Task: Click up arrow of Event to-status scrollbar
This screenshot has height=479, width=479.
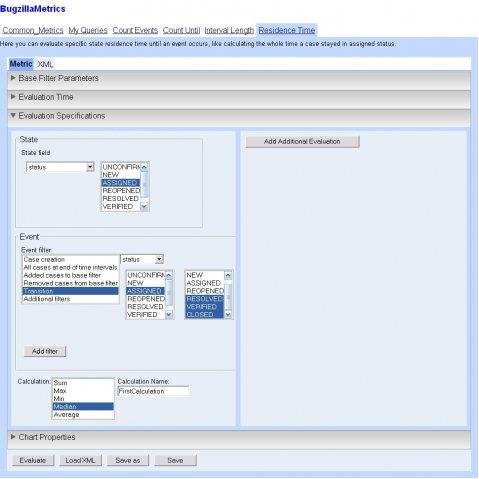Action: pyautogui.click(x=228, y=275)
